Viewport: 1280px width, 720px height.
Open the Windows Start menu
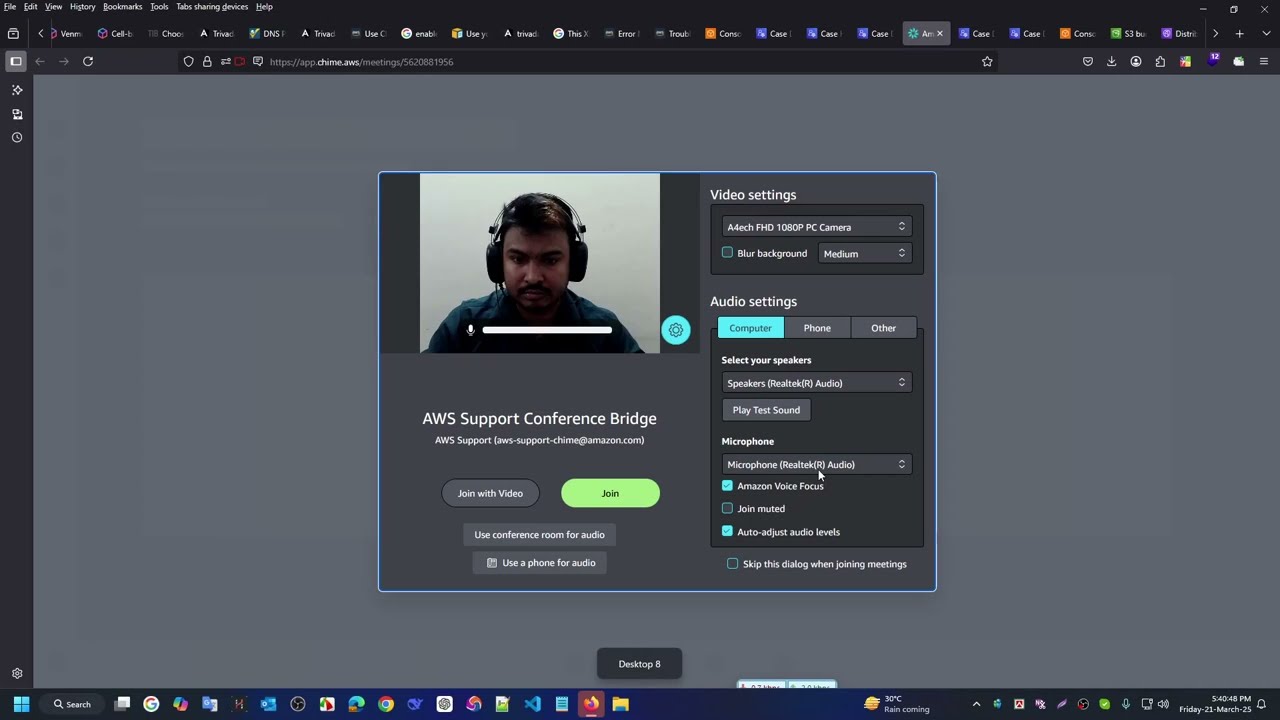(x=21, y=704)
